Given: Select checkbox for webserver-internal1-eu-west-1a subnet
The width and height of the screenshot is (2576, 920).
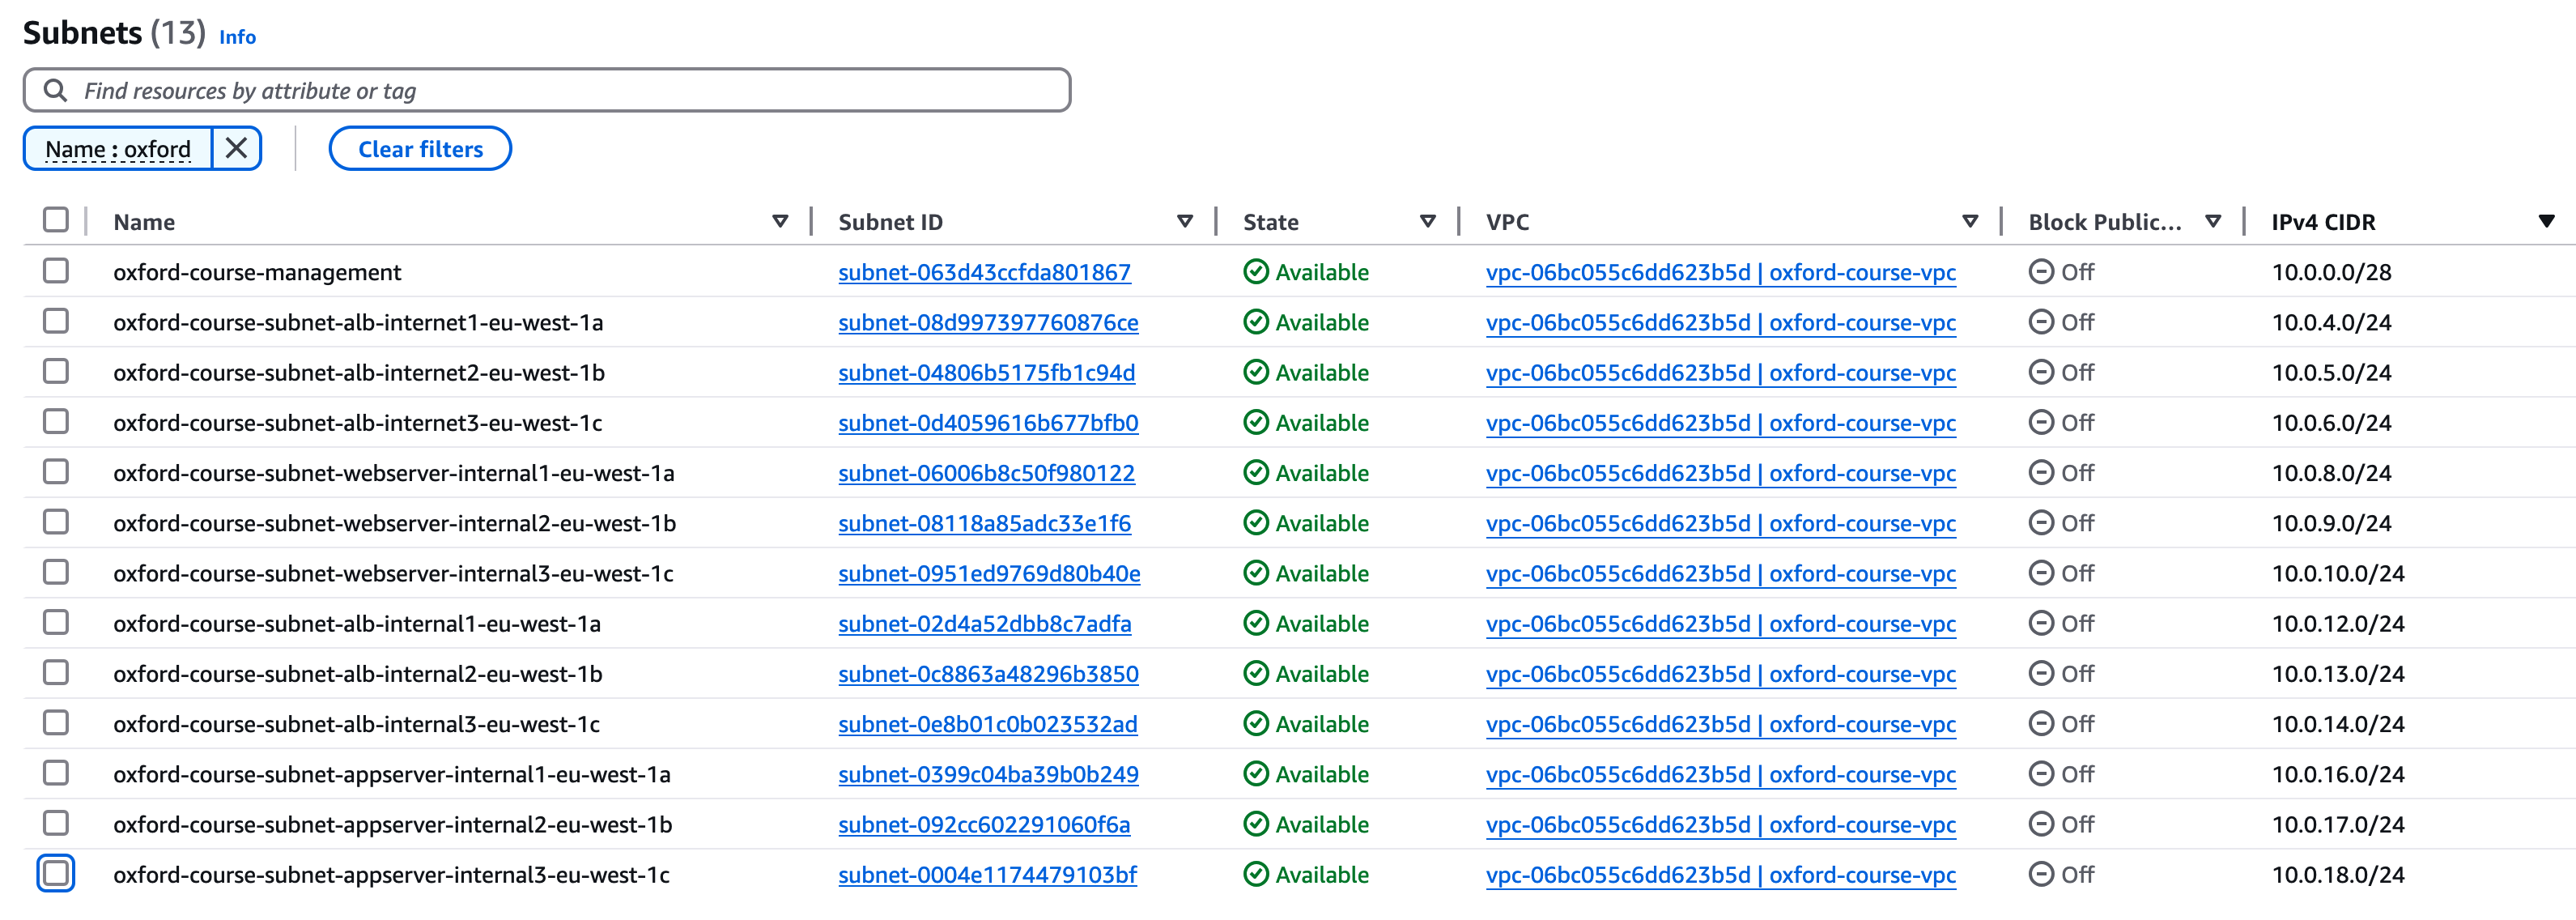Looking at the screenshot, I should coord(56,472).
